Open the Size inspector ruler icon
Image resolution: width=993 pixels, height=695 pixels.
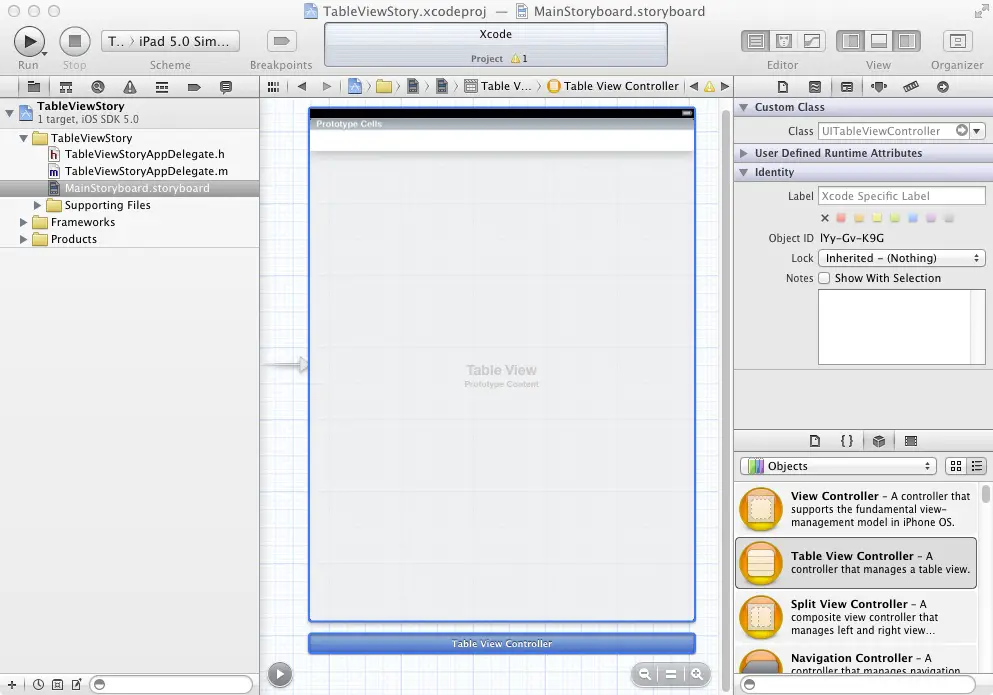click(x=910, y=87)
